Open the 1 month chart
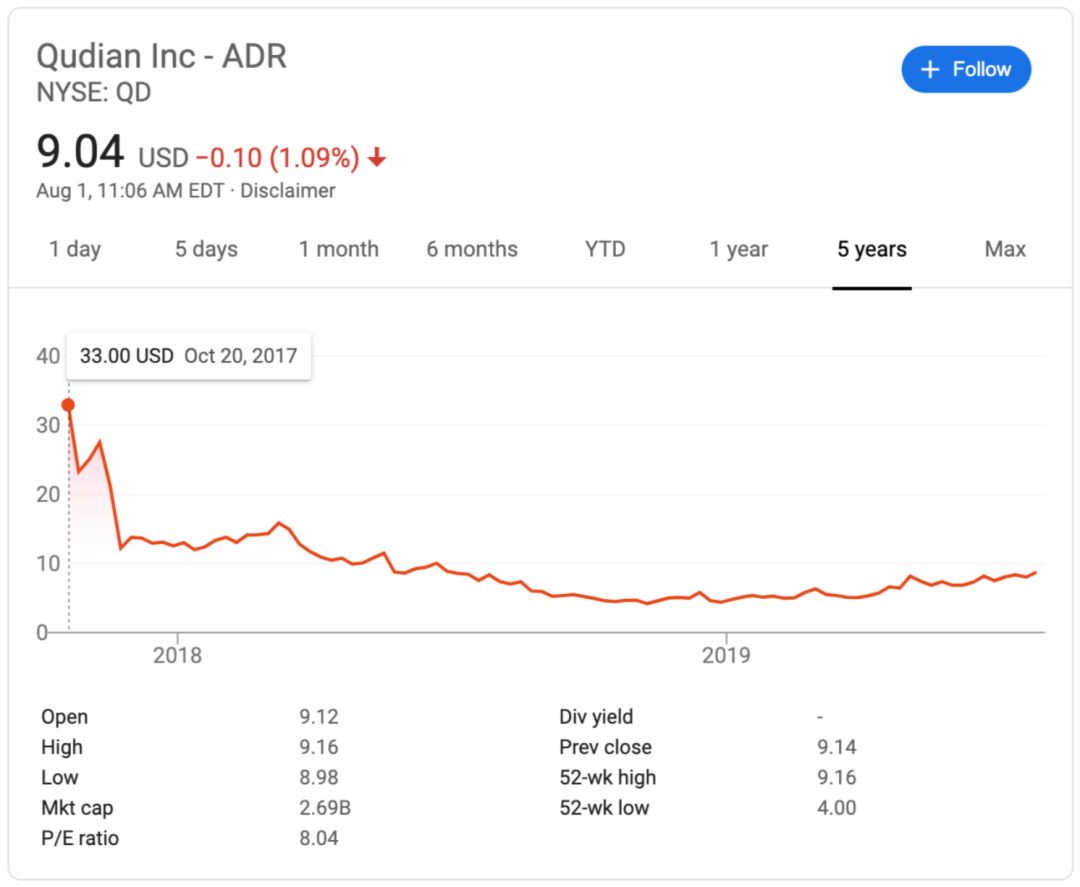This screenshot has height=887, width=1080. coord(339,249)
